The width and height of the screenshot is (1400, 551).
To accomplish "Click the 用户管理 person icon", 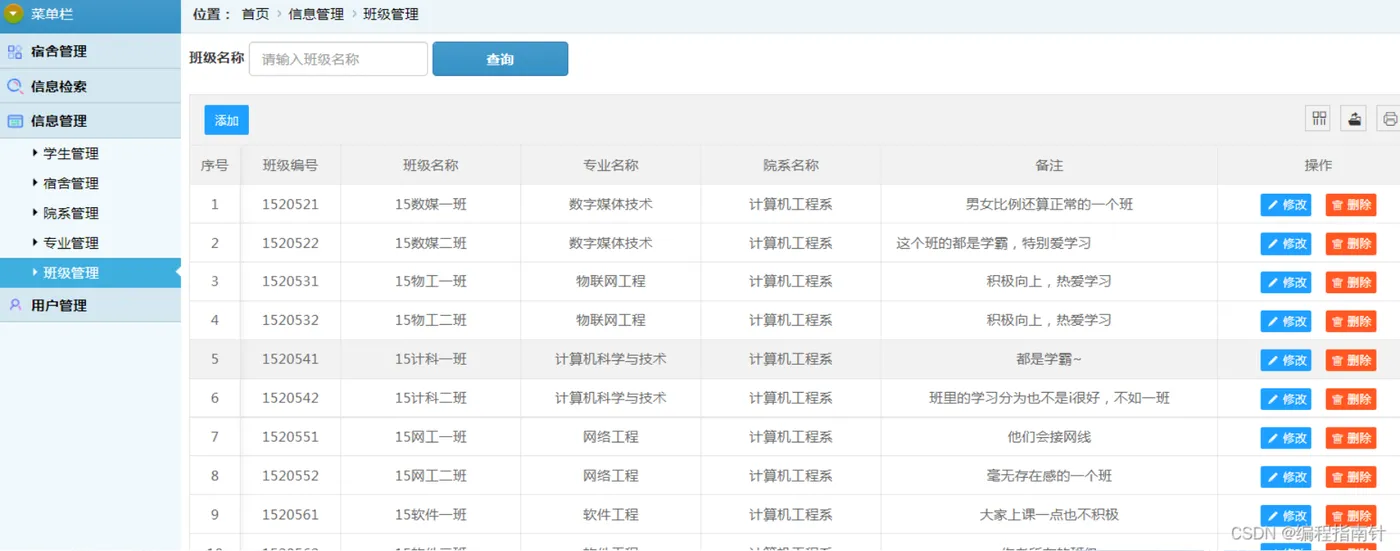I will [15, 305].
